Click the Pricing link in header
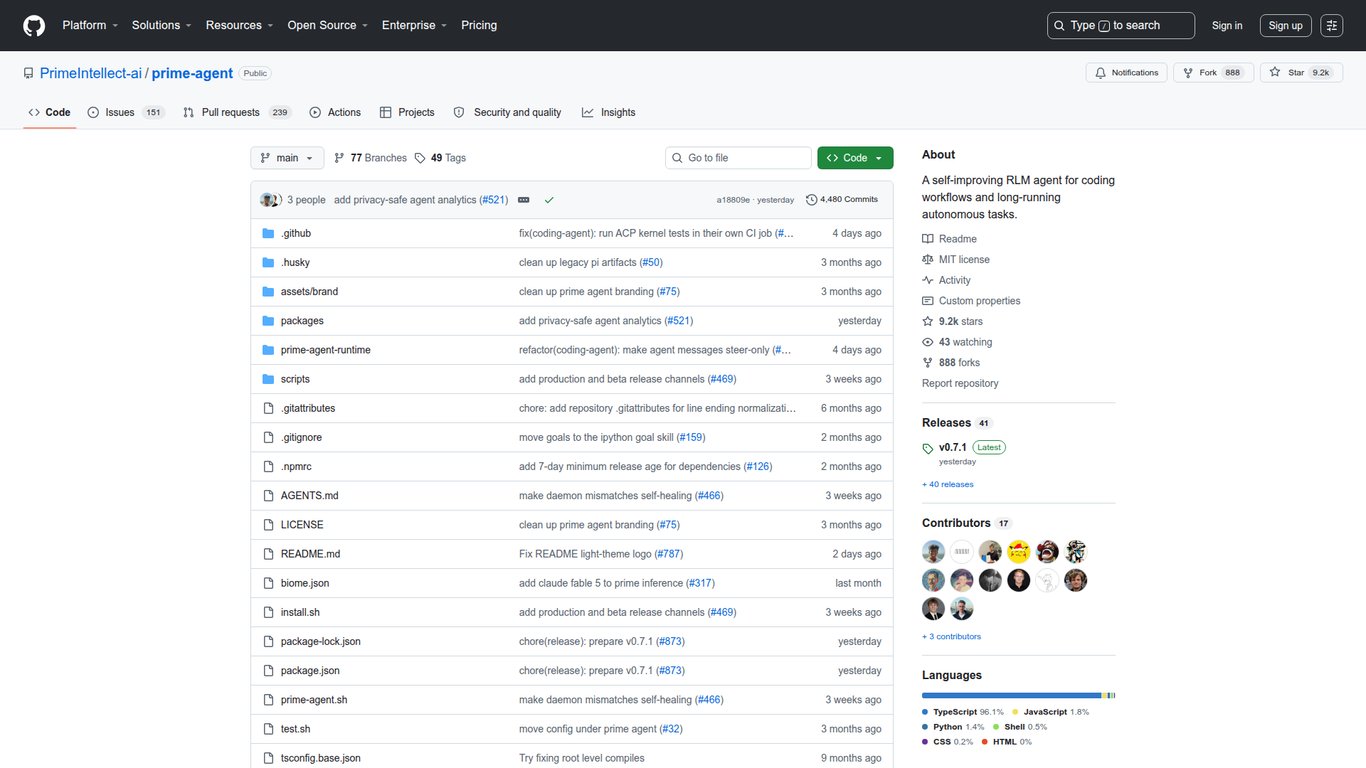 [479, 25]
